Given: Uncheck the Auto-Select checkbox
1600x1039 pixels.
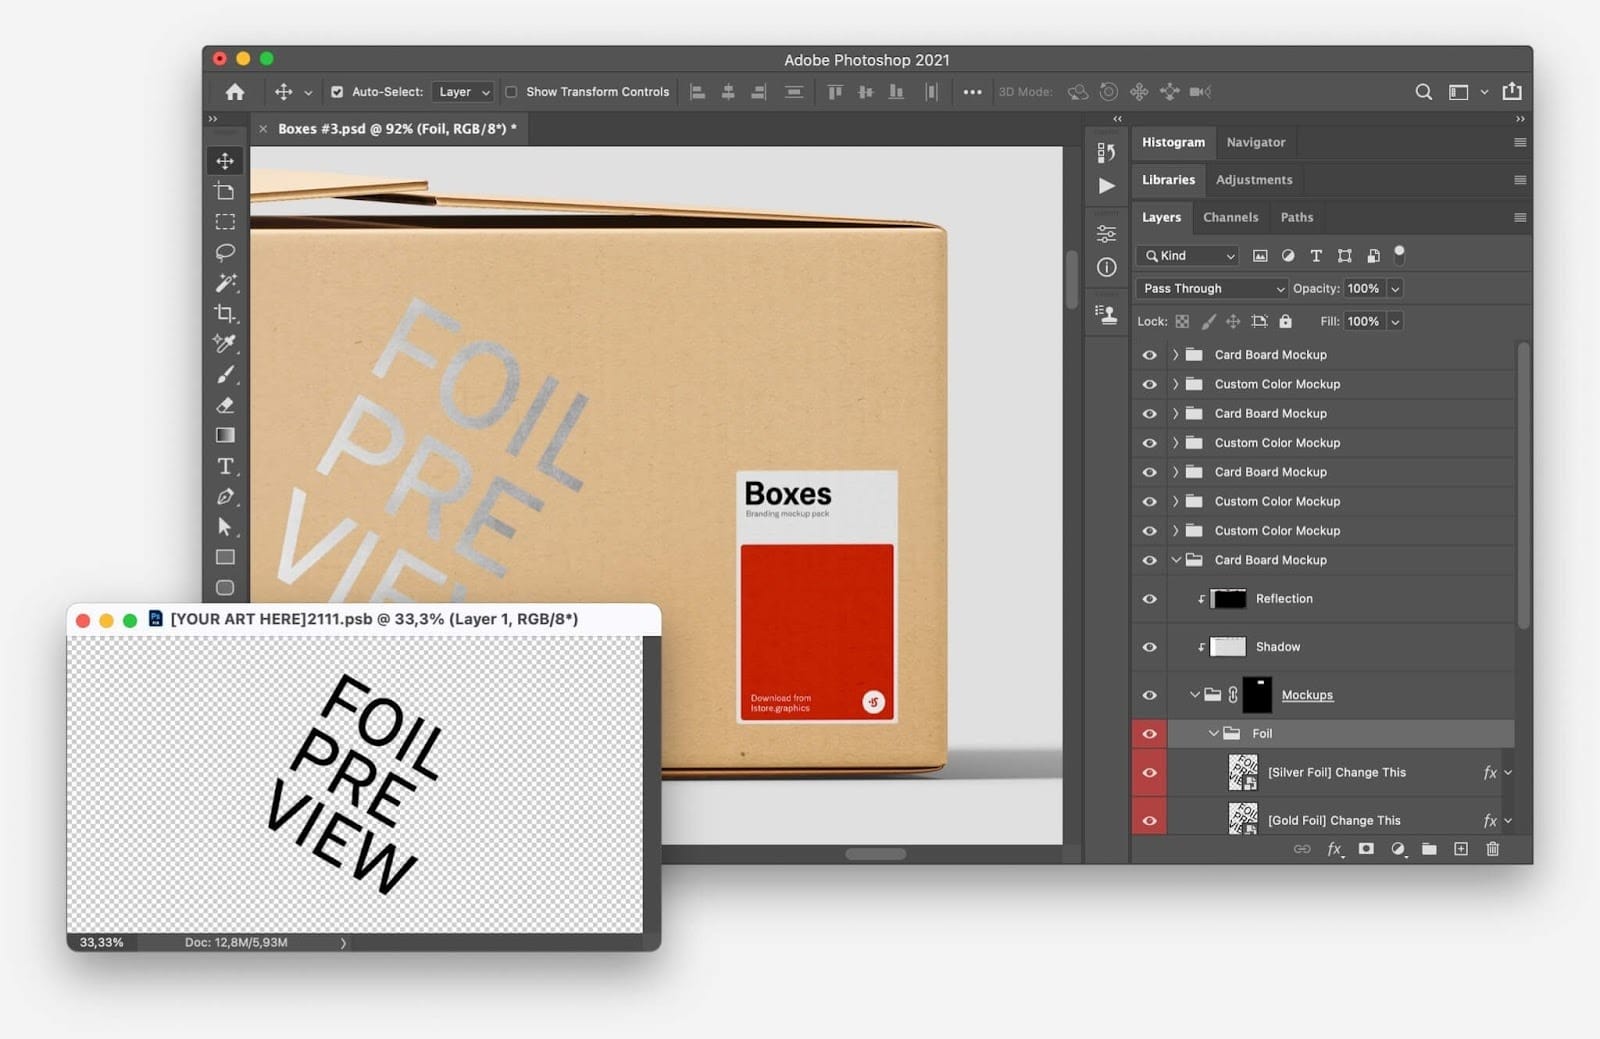Looking at the screenshot, I should (337, 92).
